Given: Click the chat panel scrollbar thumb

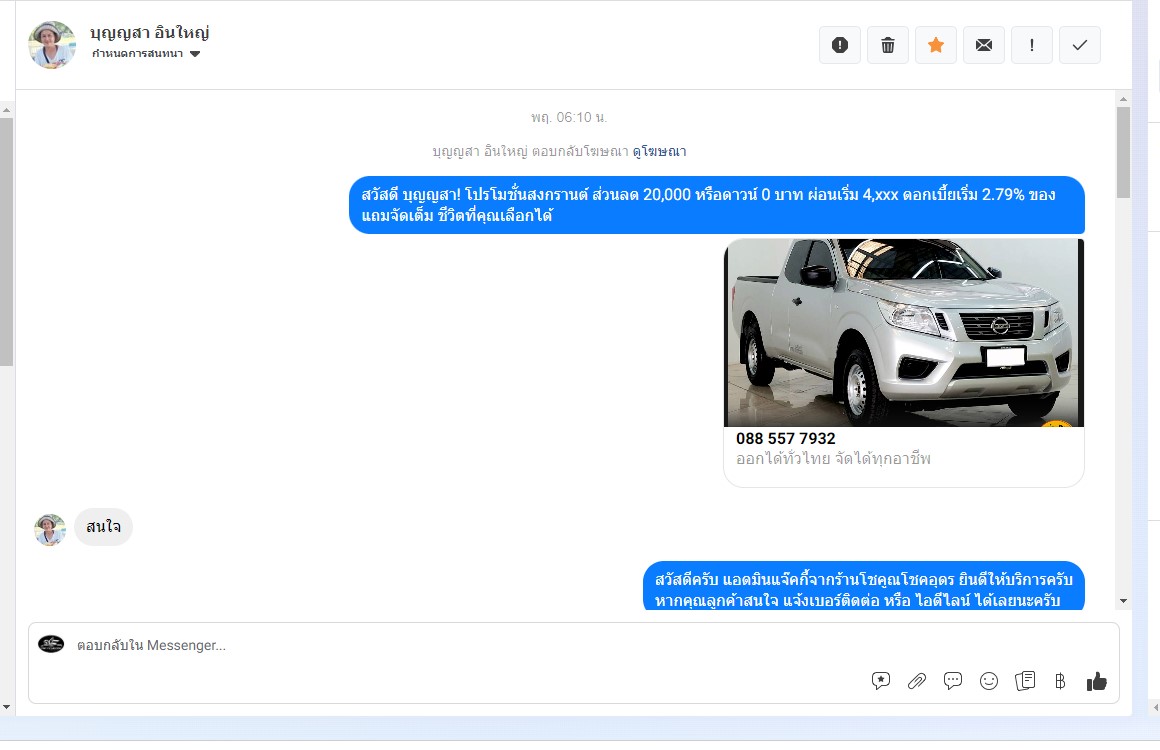Looking at the screenshot, I should tap(1123, 152).
